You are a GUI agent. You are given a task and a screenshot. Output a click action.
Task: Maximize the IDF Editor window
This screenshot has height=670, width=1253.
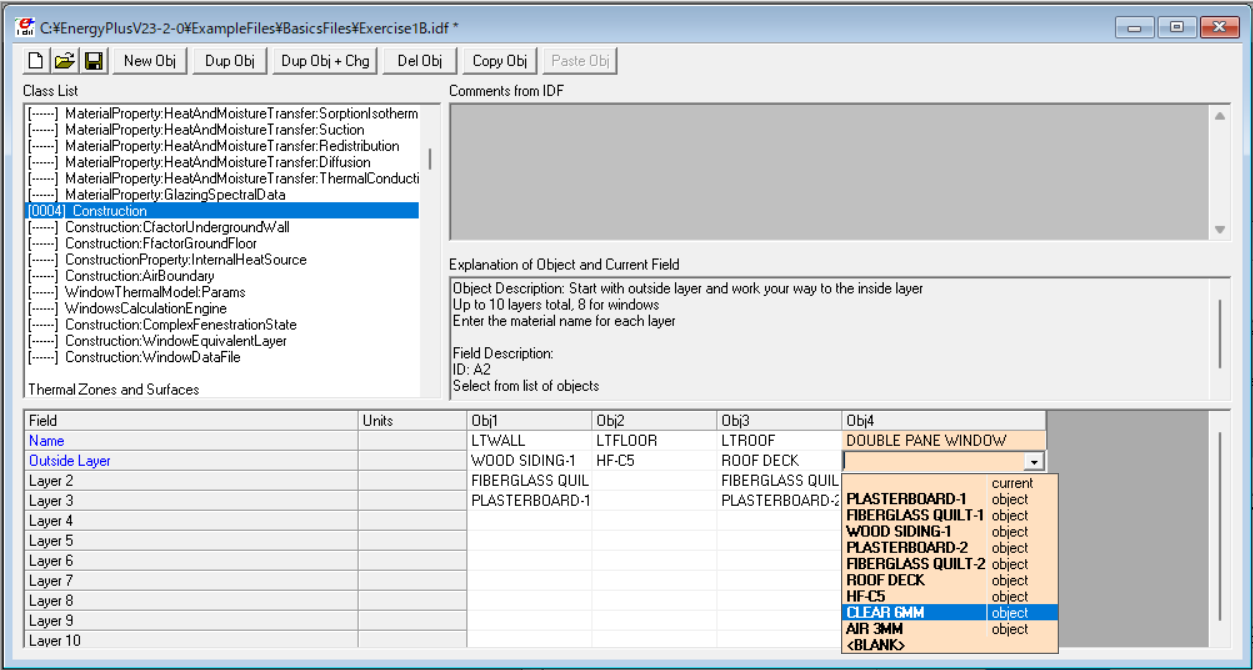pyautogui.click(x=1177, y=28)
